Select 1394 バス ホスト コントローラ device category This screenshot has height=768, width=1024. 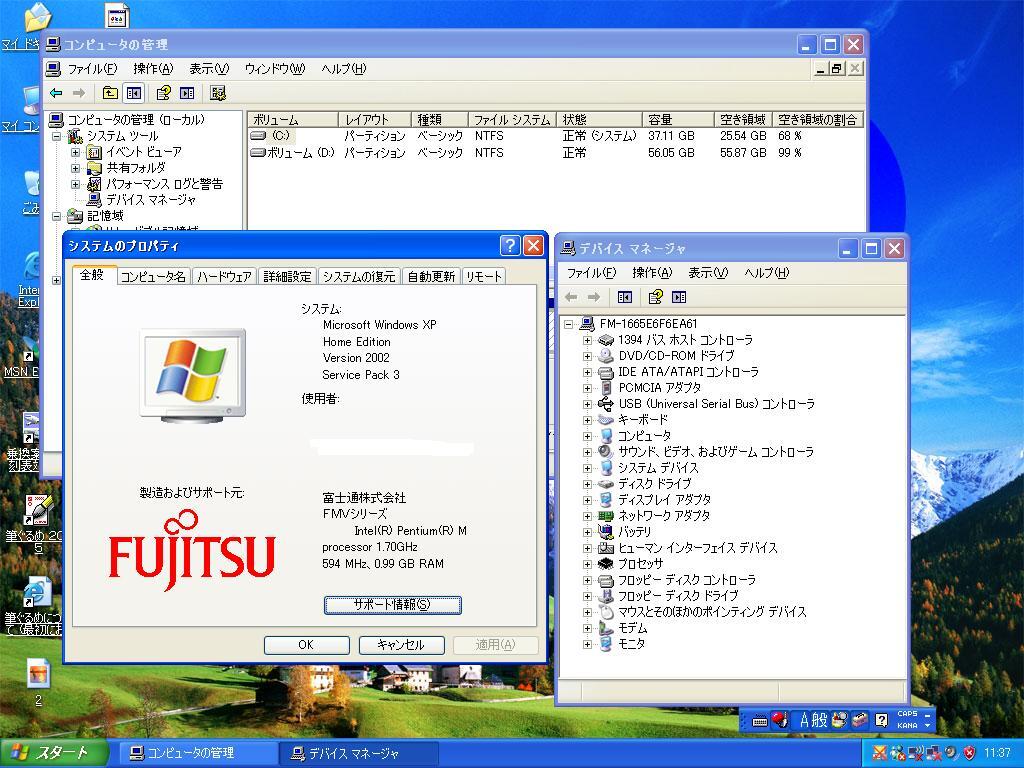point(685,340)
